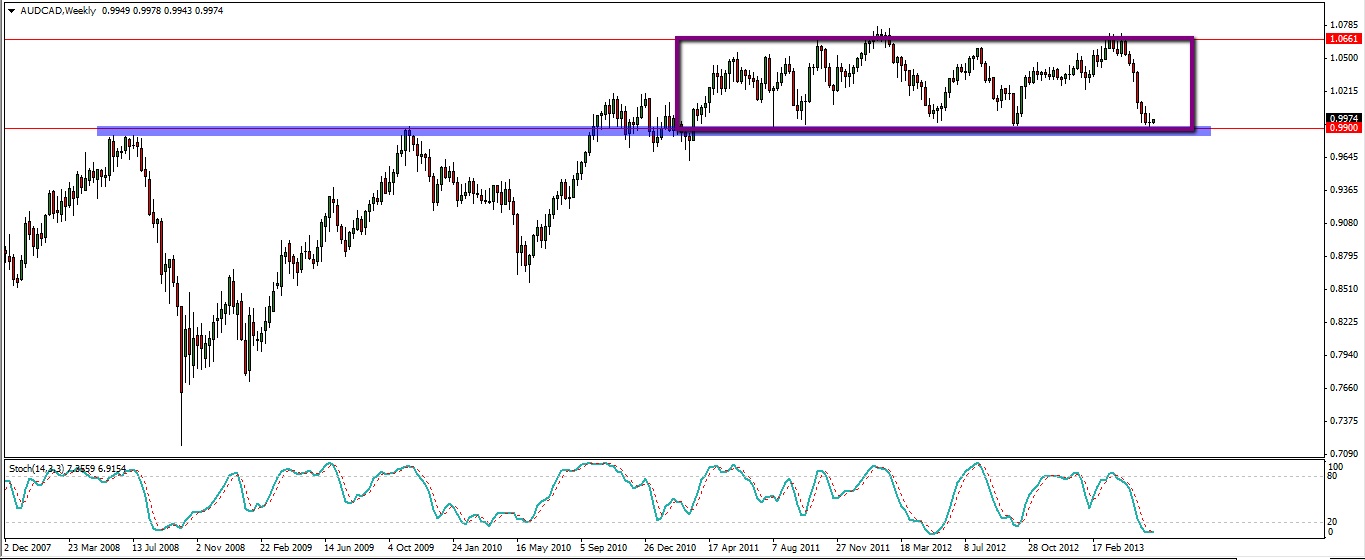Click the 0.7090 price axis value
Screen dimensions: 1365x560
click(1344, 453)
